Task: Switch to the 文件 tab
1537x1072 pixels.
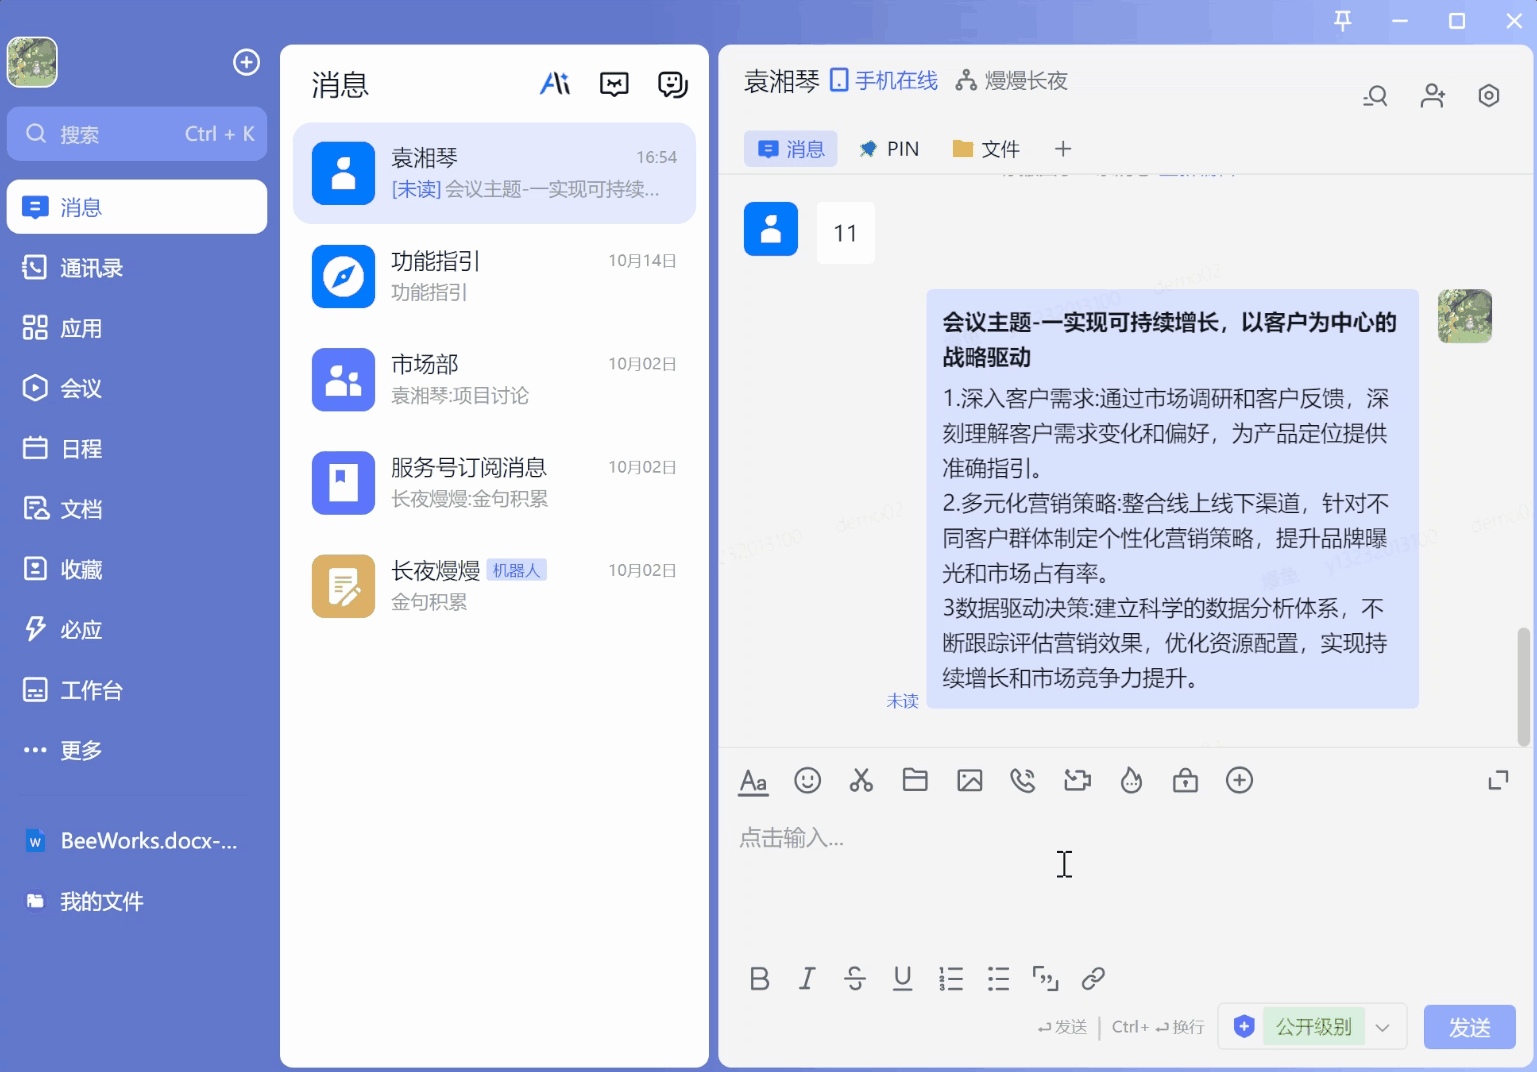Action: tap(986, 149)
